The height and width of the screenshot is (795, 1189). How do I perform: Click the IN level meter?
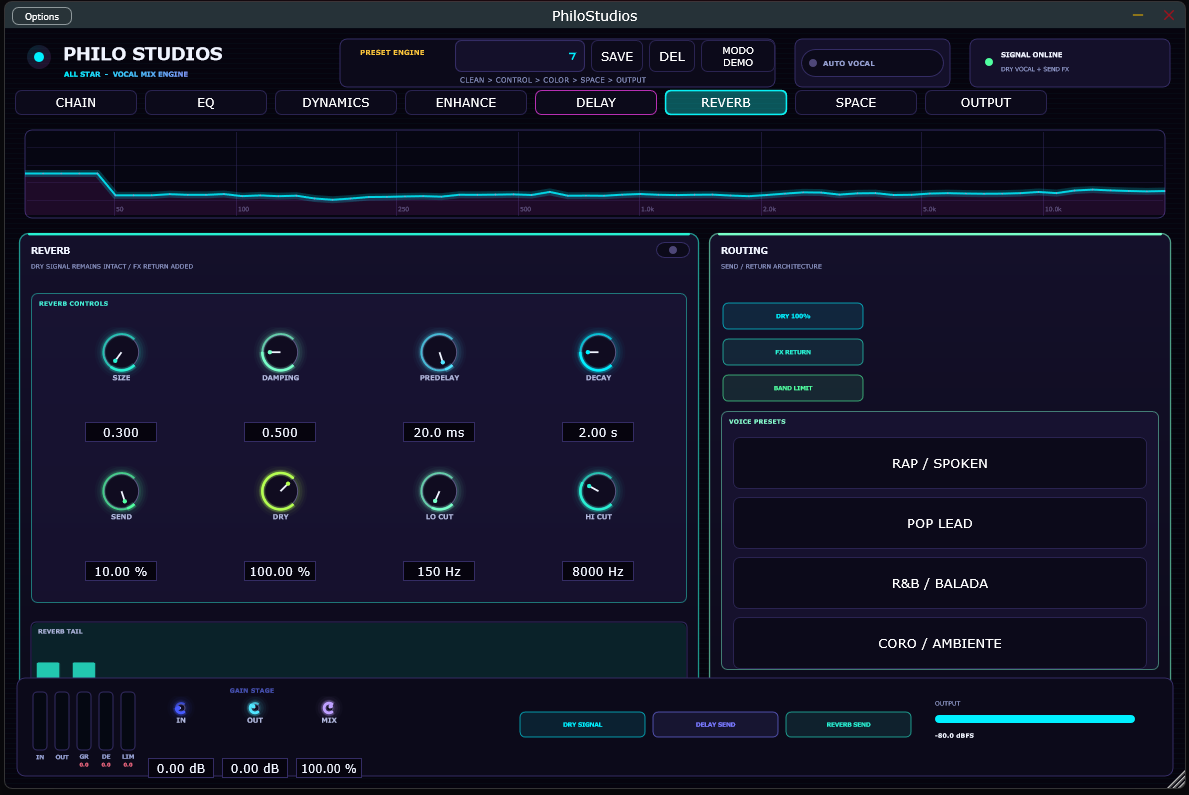(x=39, y=721)
